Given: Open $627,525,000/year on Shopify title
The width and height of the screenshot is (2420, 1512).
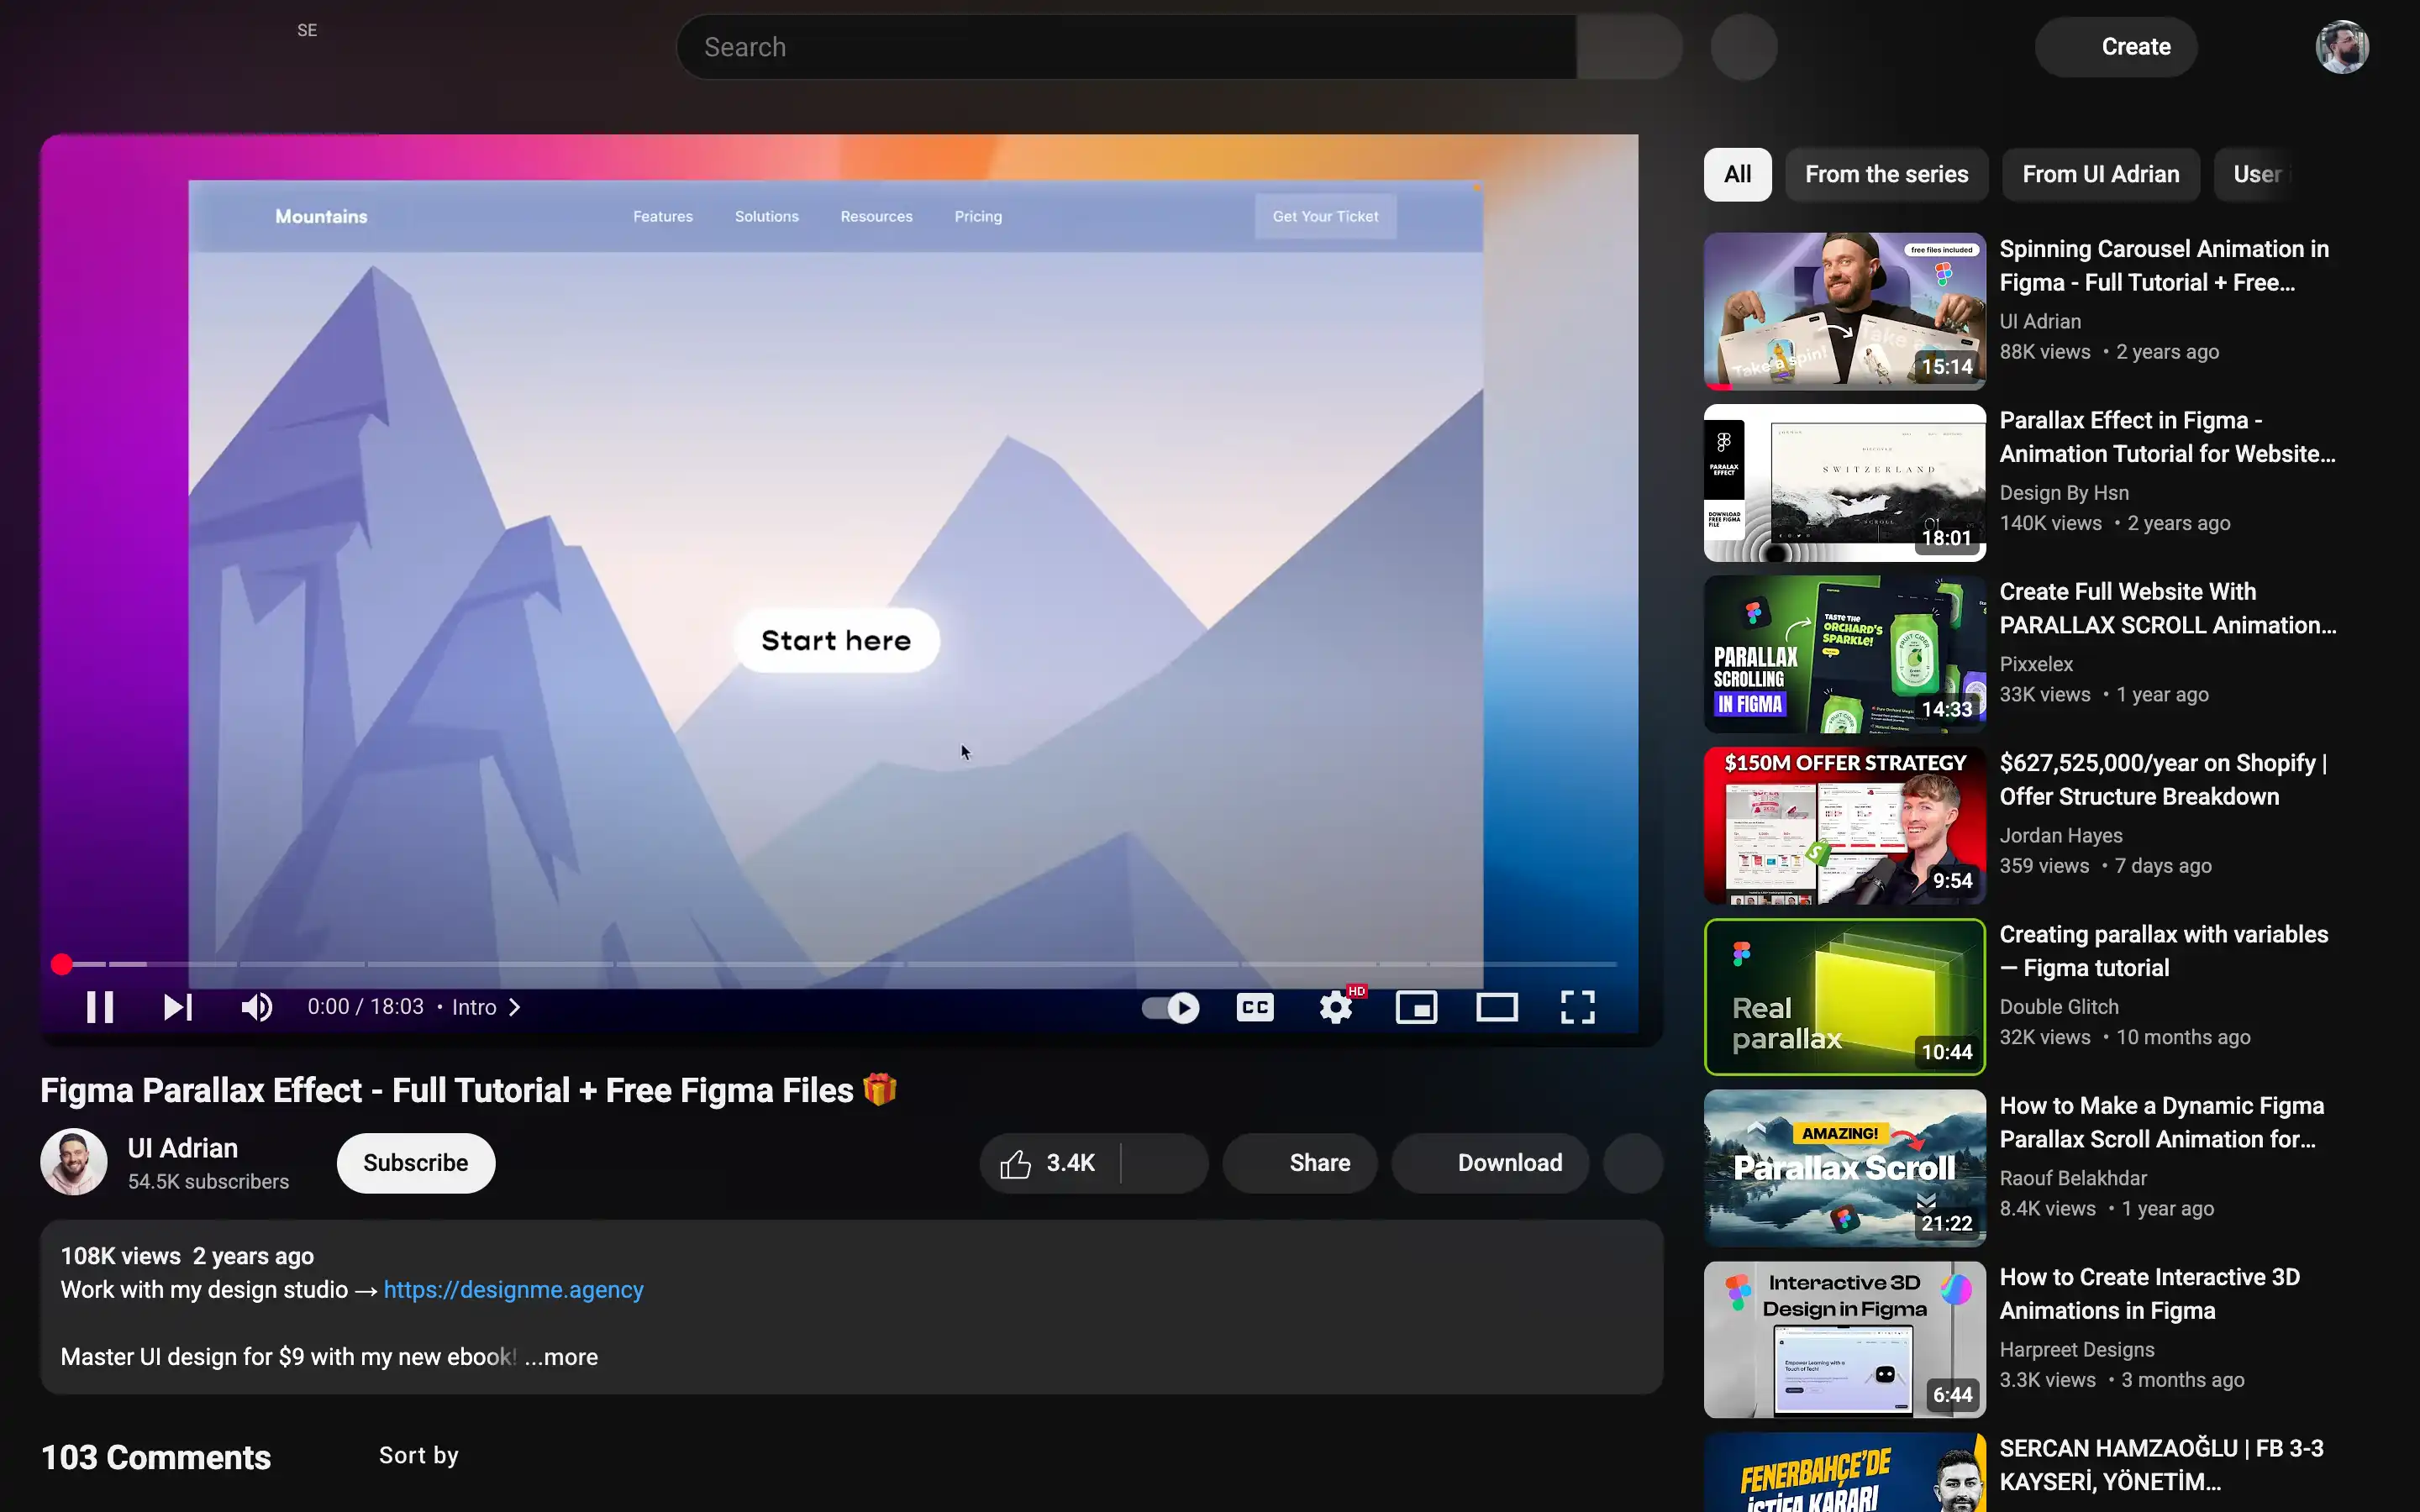Looking at the screenshot, I should click(x=2163, y=780).
